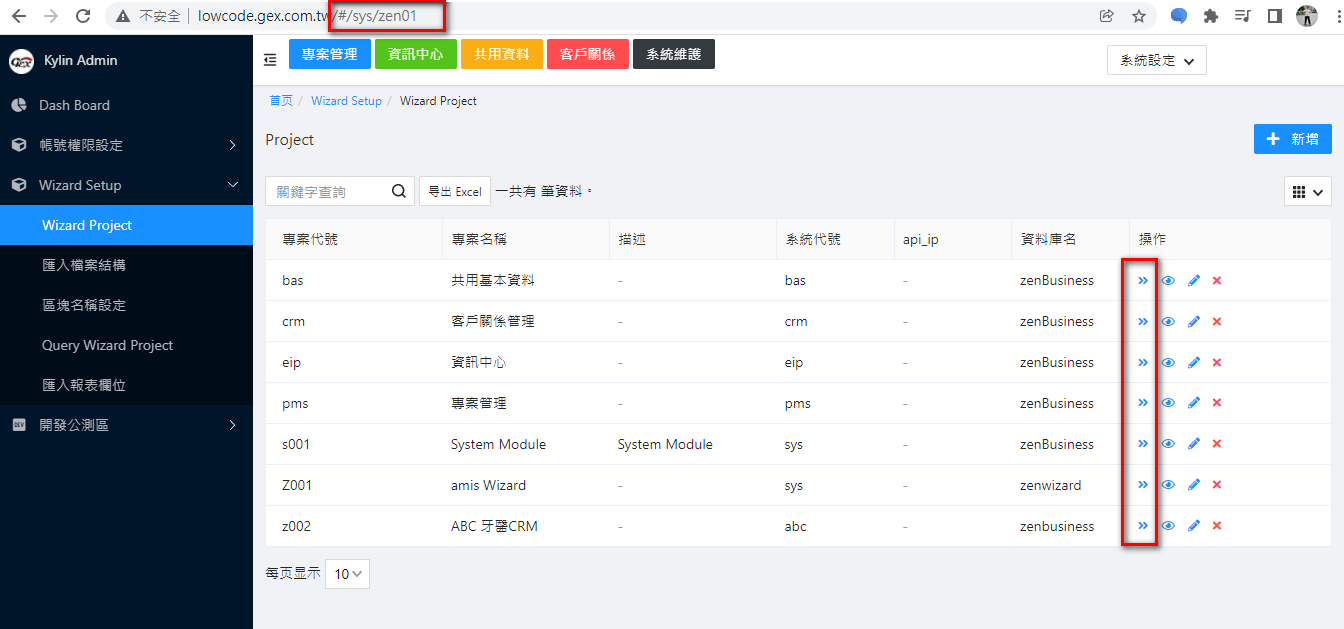Screen dimensions: 1344x629
Task: Click the double-arrow icon in the bas row
Action: click(1143, 281)
